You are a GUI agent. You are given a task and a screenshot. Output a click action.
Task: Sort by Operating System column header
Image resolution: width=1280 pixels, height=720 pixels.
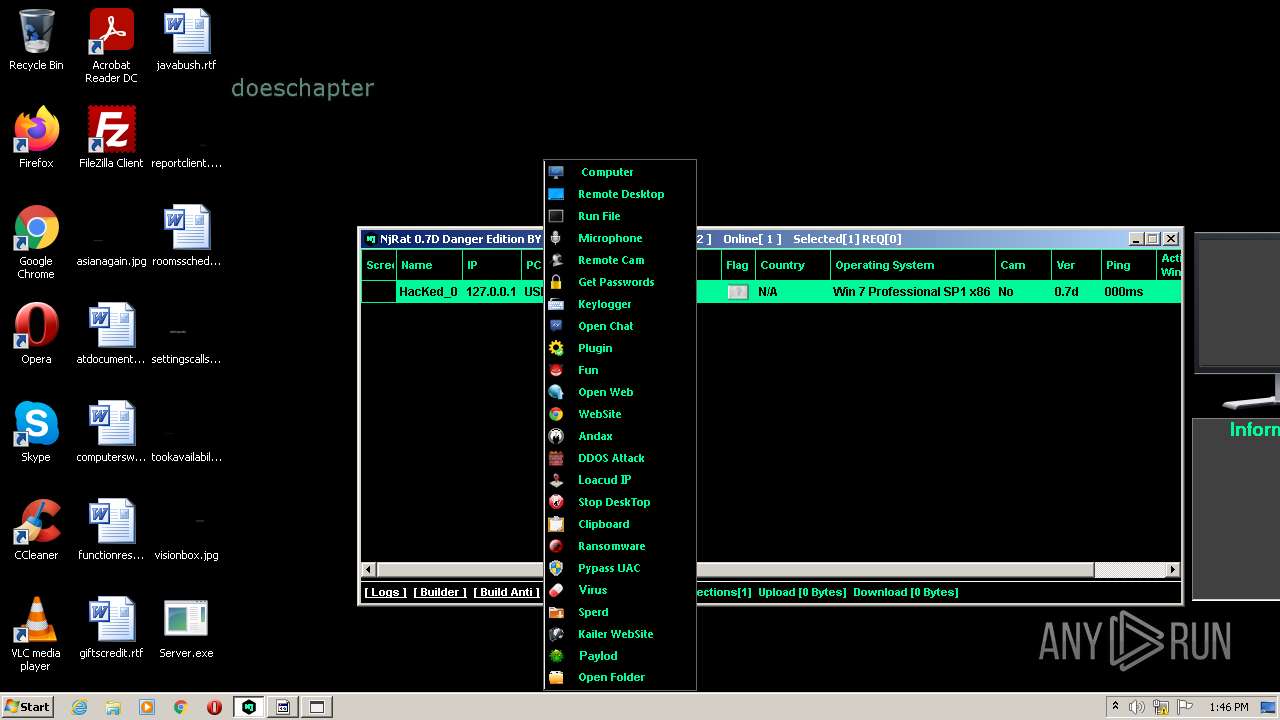913,265
